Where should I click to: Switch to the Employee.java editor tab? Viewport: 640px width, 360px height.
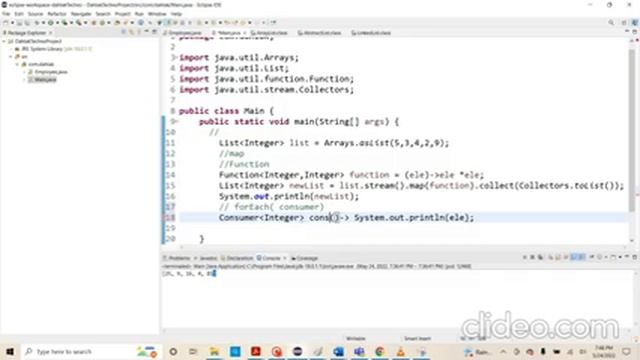(184, 33)
